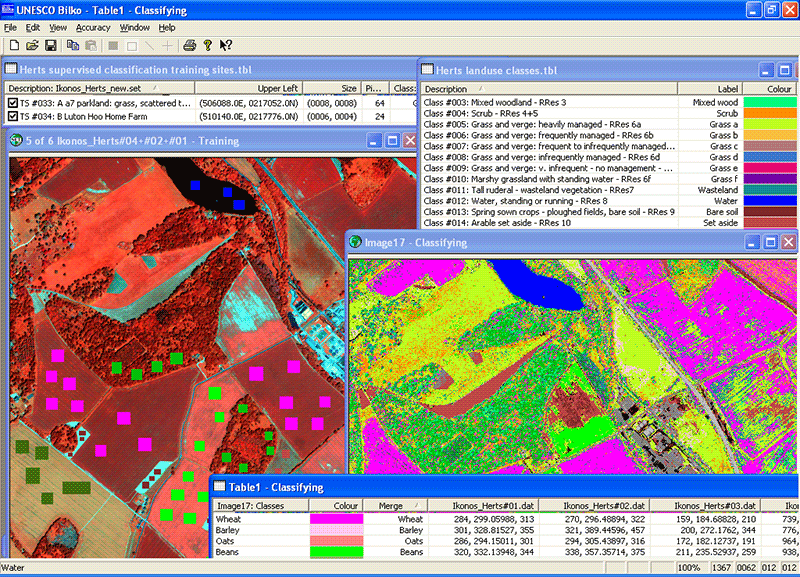Open the Accuracy menu
Screen dimensions: 800x577
click(93, 28)
